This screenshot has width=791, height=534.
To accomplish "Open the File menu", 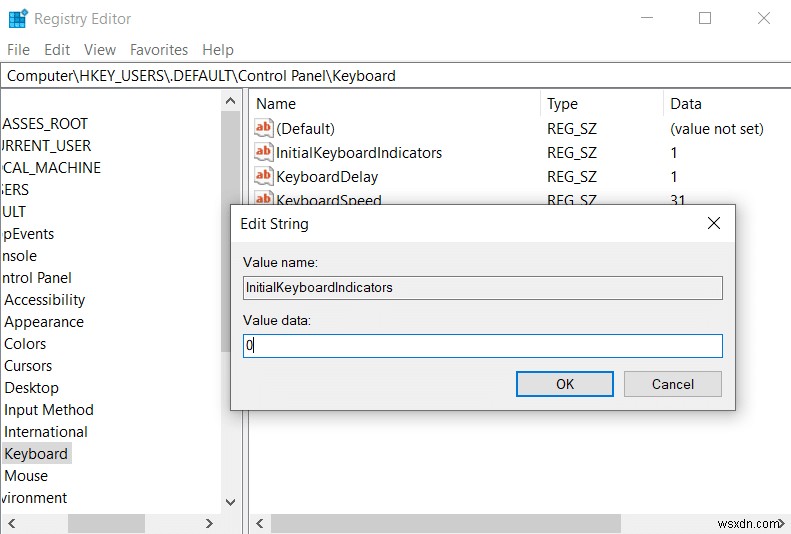I will pos(19,49).
